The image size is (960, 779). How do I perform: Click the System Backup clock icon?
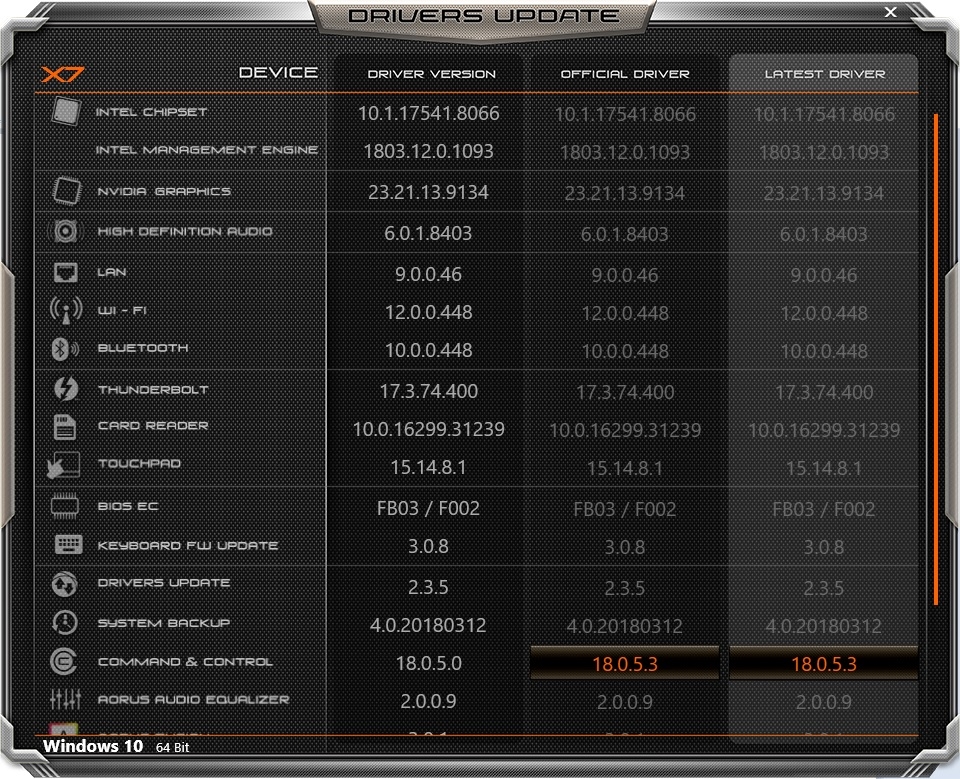[64, 623]
